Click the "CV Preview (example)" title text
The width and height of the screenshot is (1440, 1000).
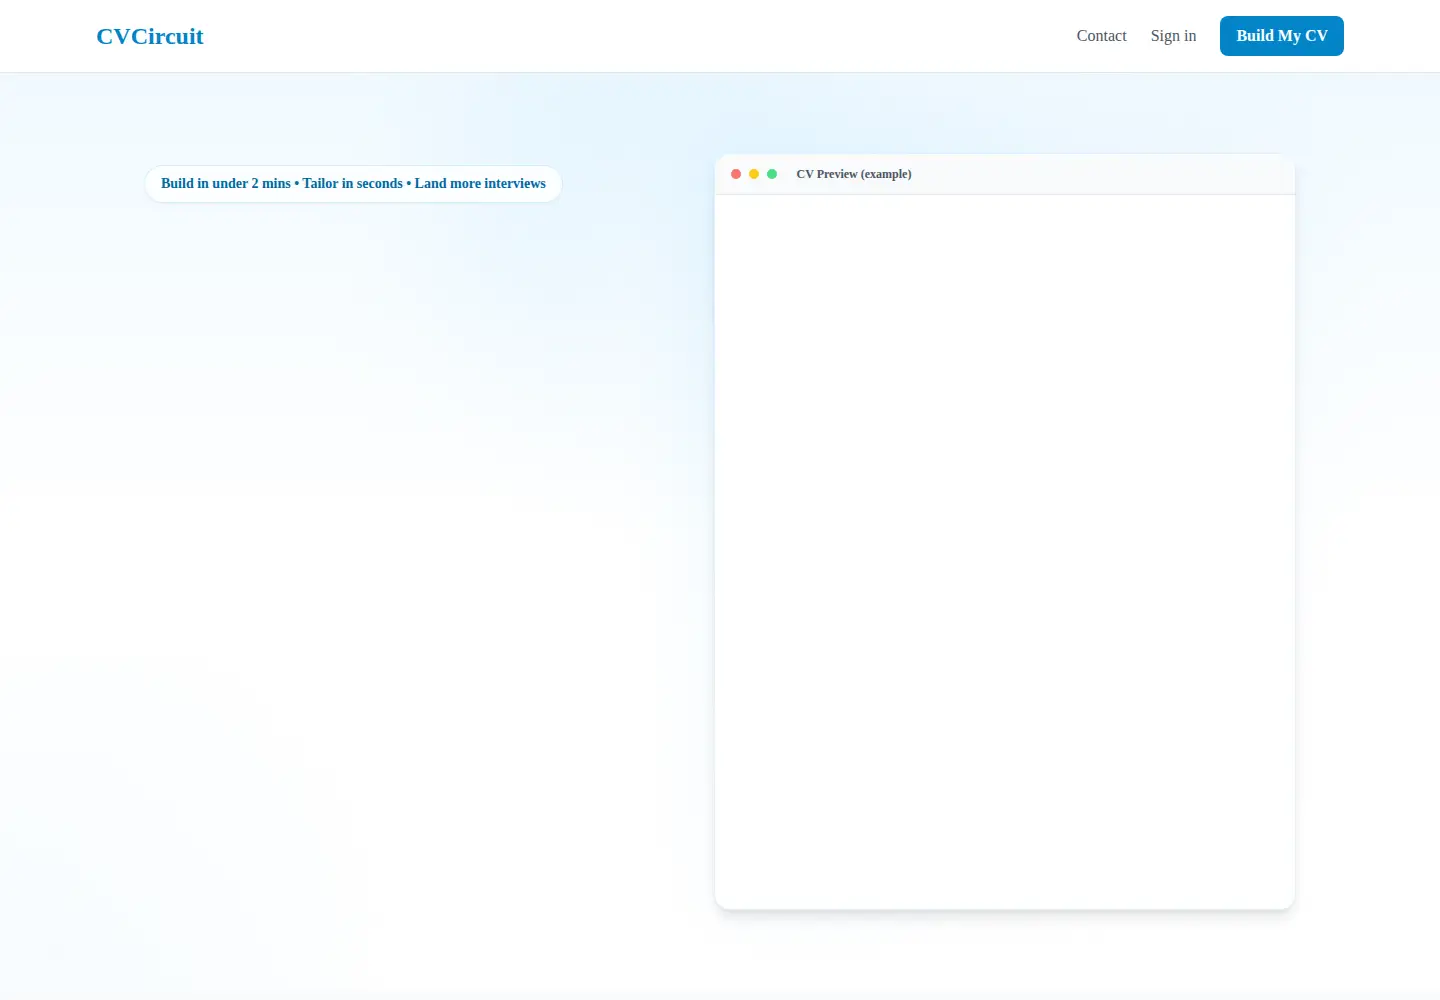coord(854,174)
